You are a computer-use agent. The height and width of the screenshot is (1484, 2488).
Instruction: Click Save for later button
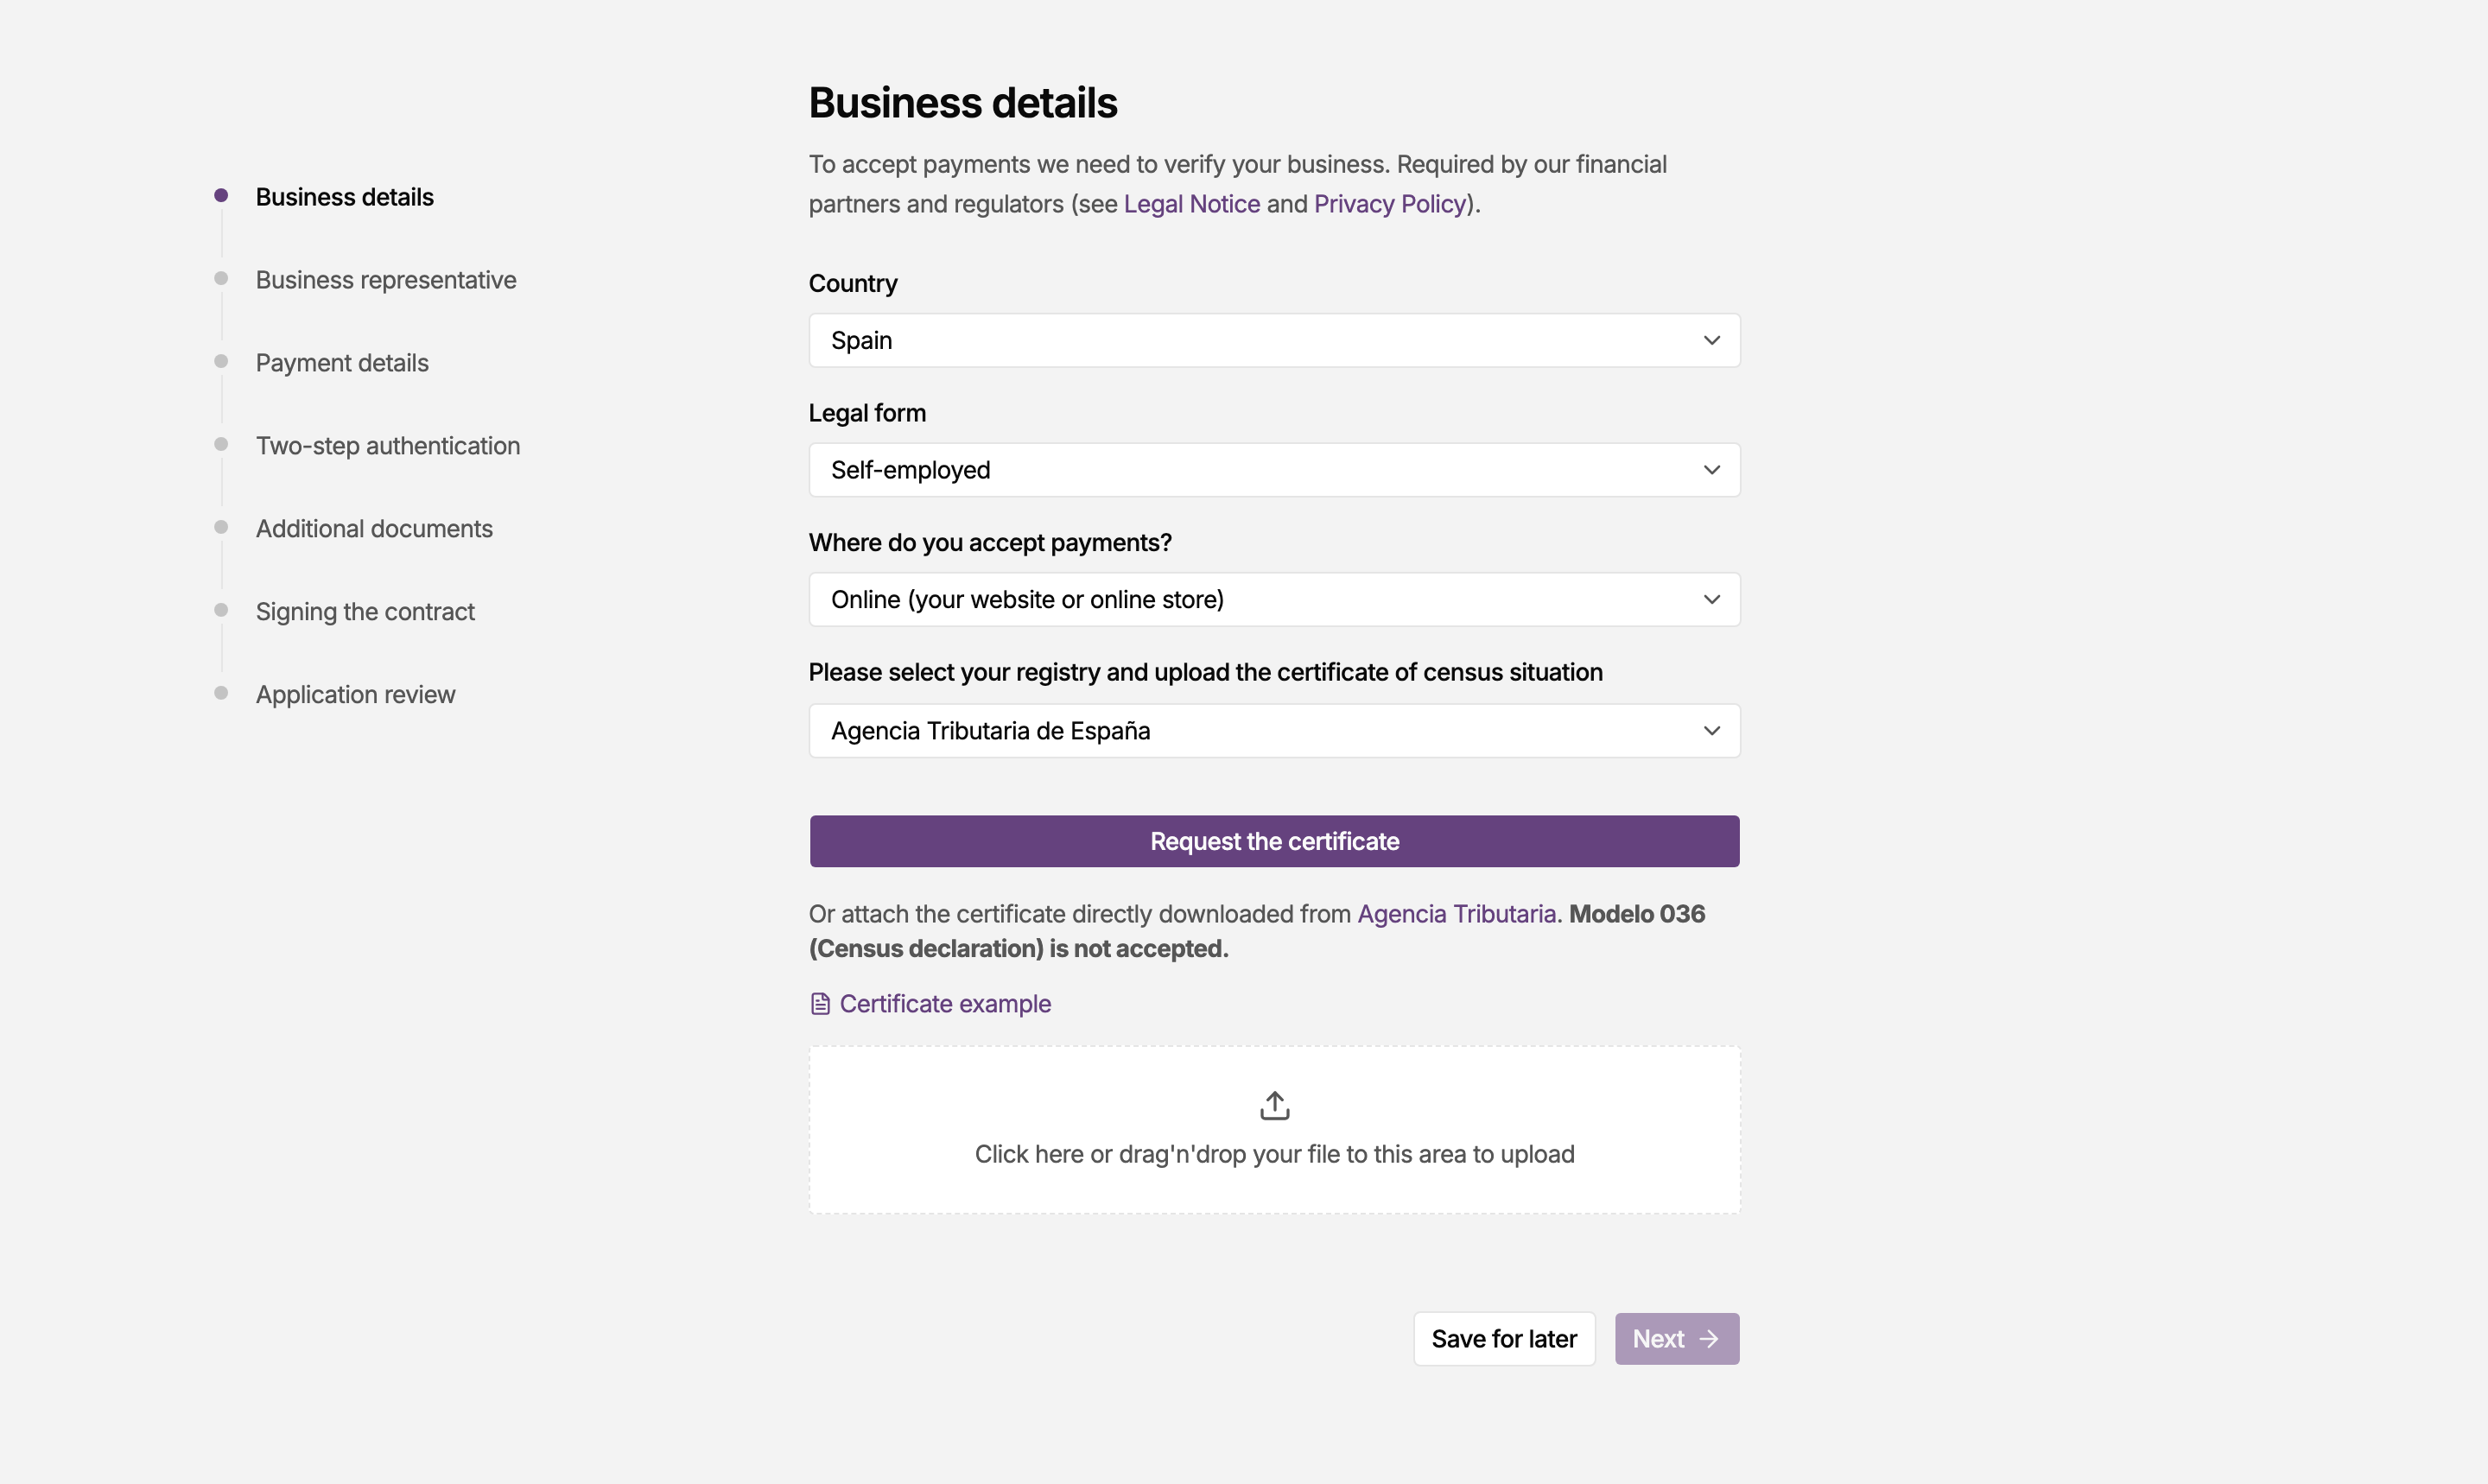click(x=1504, y=1339)
